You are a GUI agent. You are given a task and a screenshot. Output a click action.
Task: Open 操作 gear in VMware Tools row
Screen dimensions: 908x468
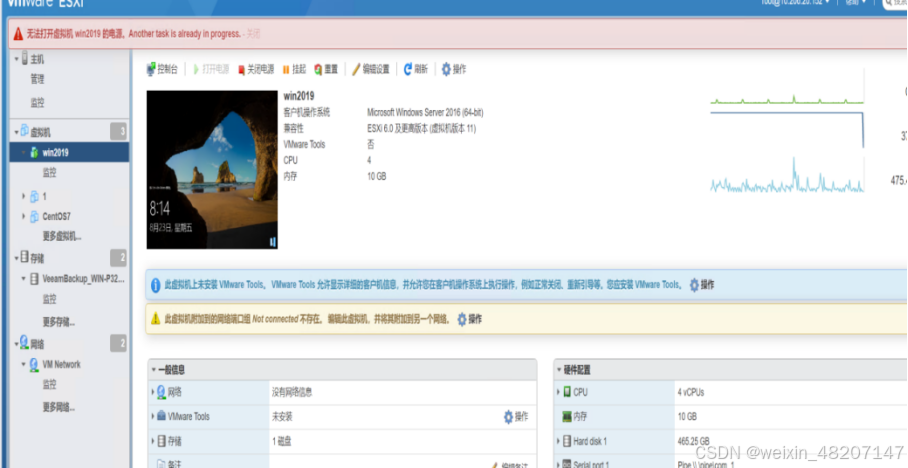coord(515,416)
